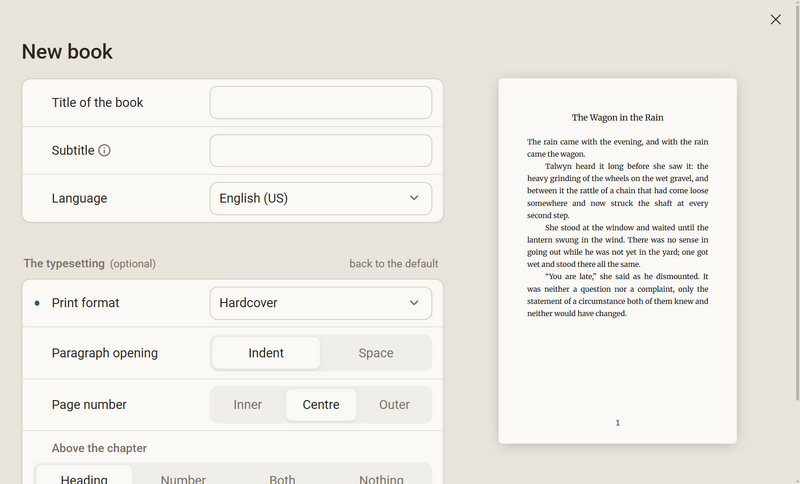This screenshot has height=484, width=800.
Task: Click 'The Wagon in the Rain' preview title
Action: [x=617, y=117]
